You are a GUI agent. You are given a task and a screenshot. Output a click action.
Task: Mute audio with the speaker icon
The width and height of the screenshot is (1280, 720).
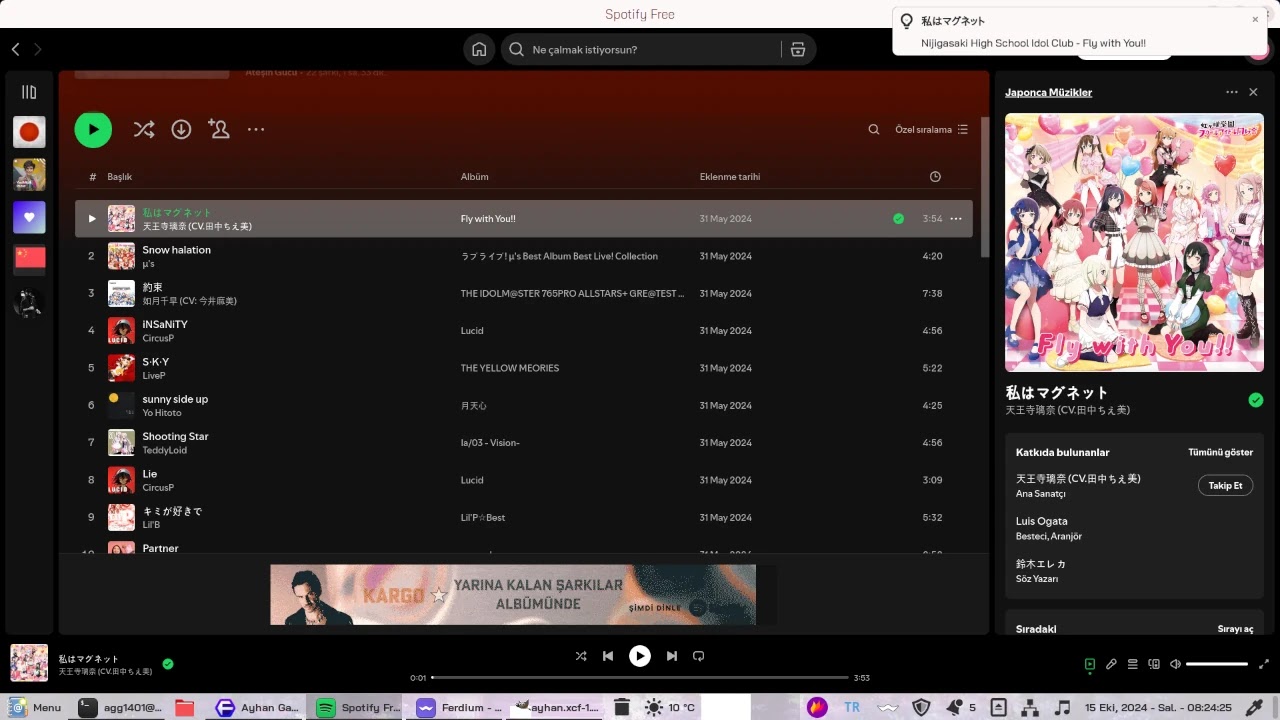[1175, 664]
